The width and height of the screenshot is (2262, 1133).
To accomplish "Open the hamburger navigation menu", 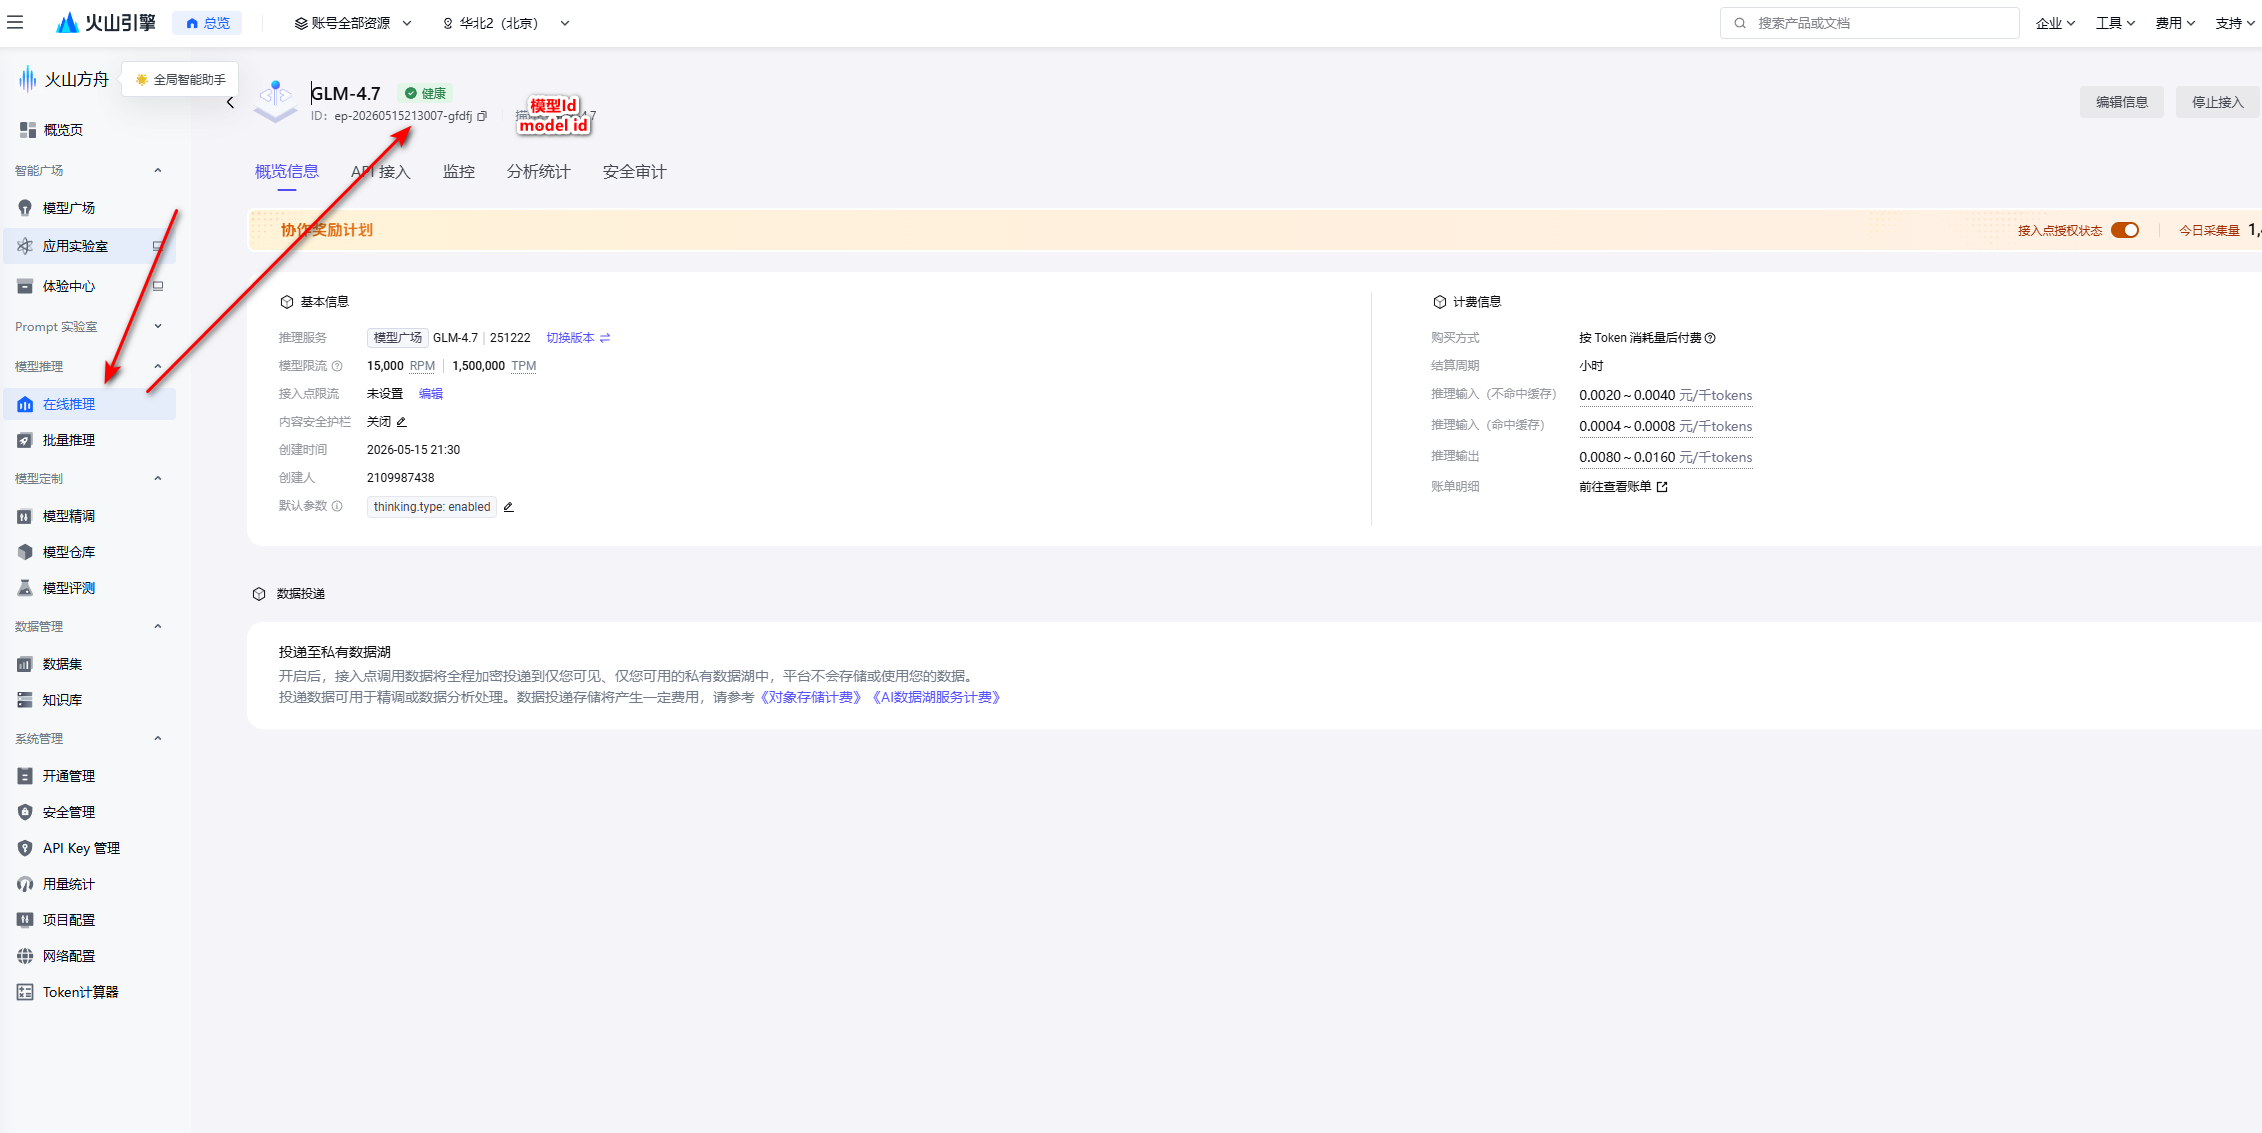I will tap(15, 22).
